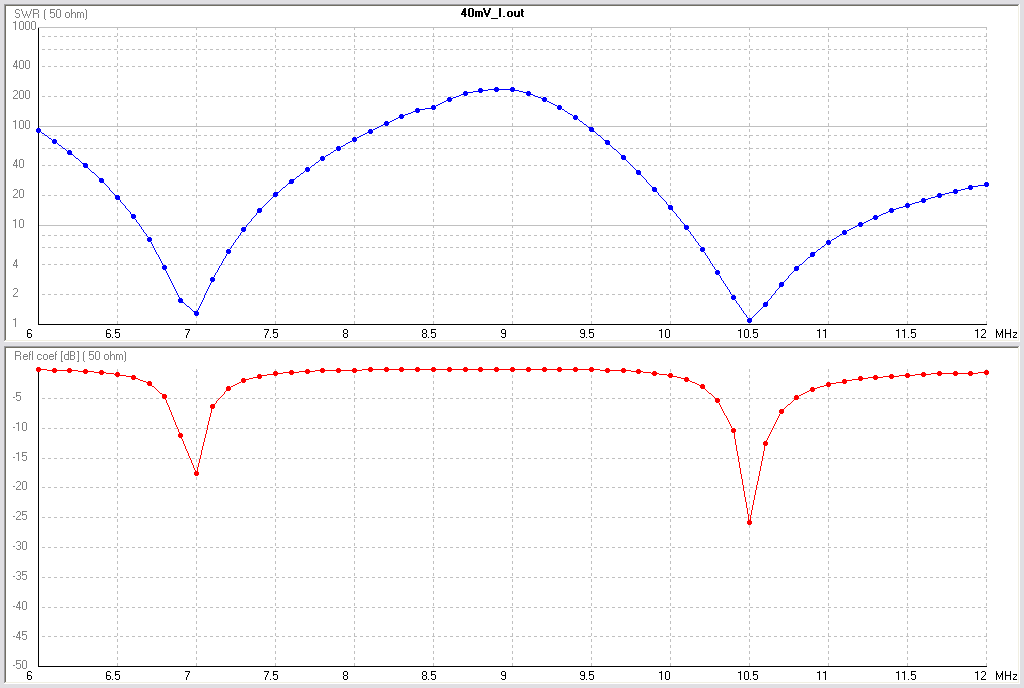This screenshot has width=1024, height=688.
Task: Click the MHz unit label of SWR chart
Action: 1007,332
